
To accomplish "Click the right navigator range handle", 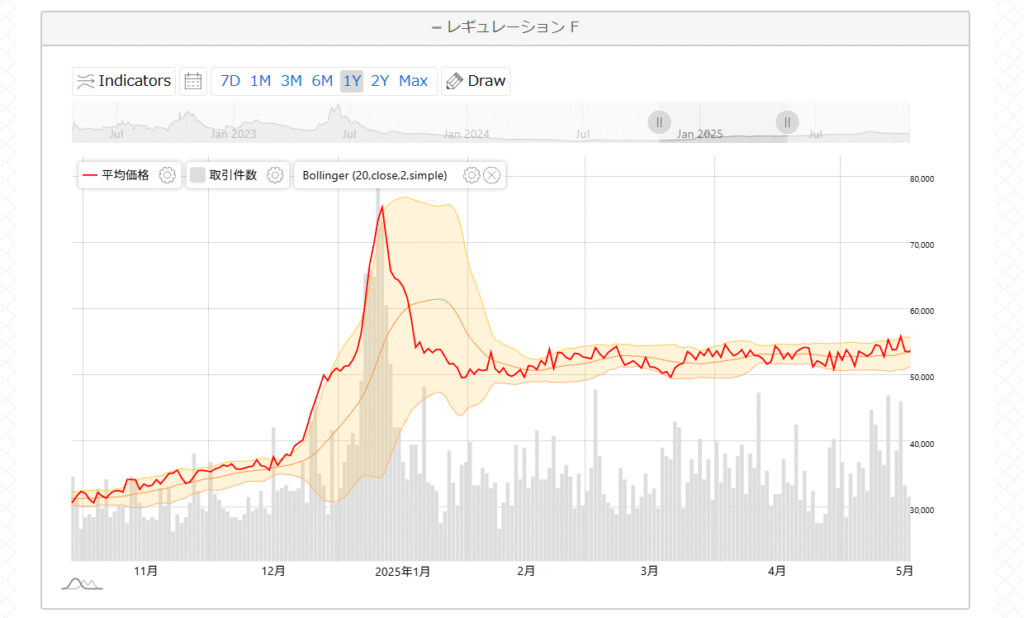I will coord(787,122).
